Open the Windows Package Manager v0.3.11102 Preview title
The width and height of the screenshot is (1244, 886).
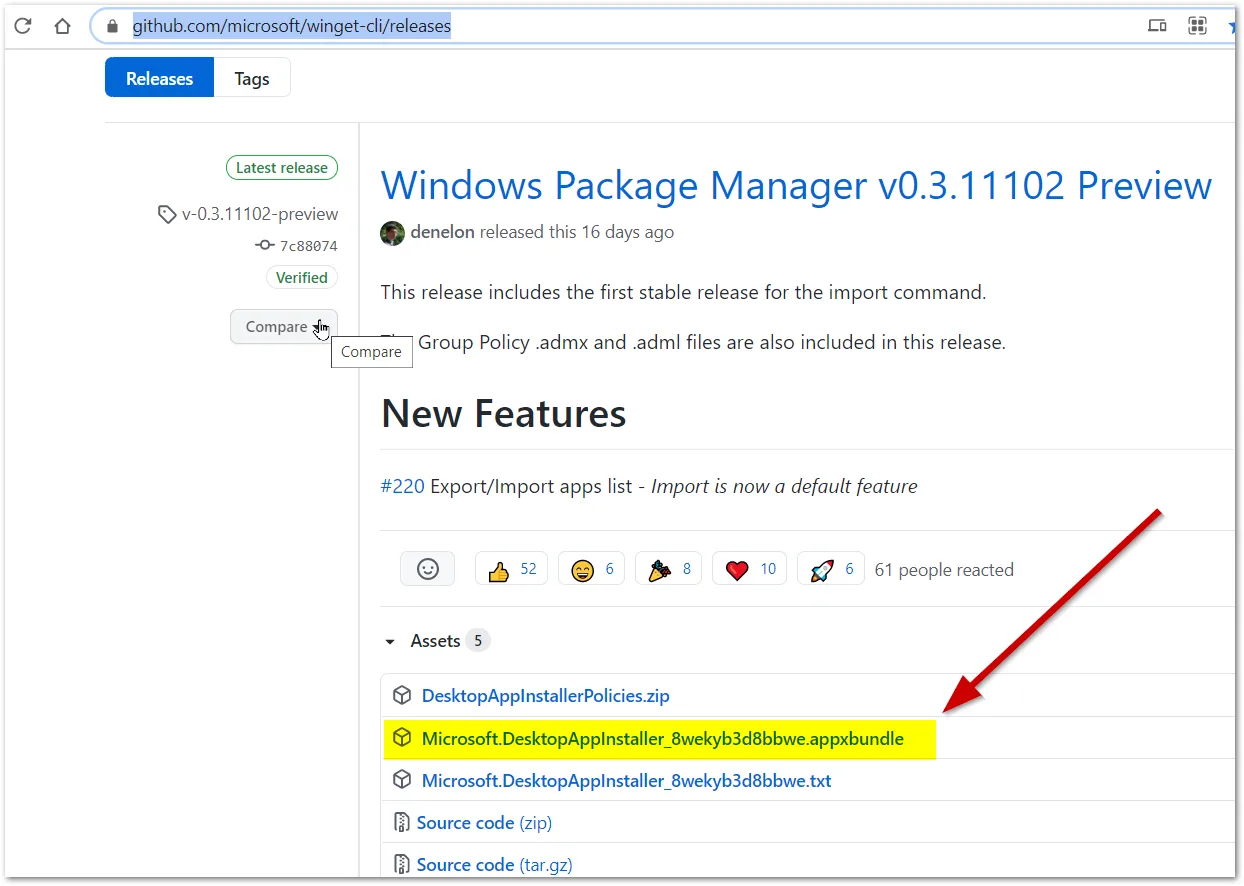tap(796, 186)
